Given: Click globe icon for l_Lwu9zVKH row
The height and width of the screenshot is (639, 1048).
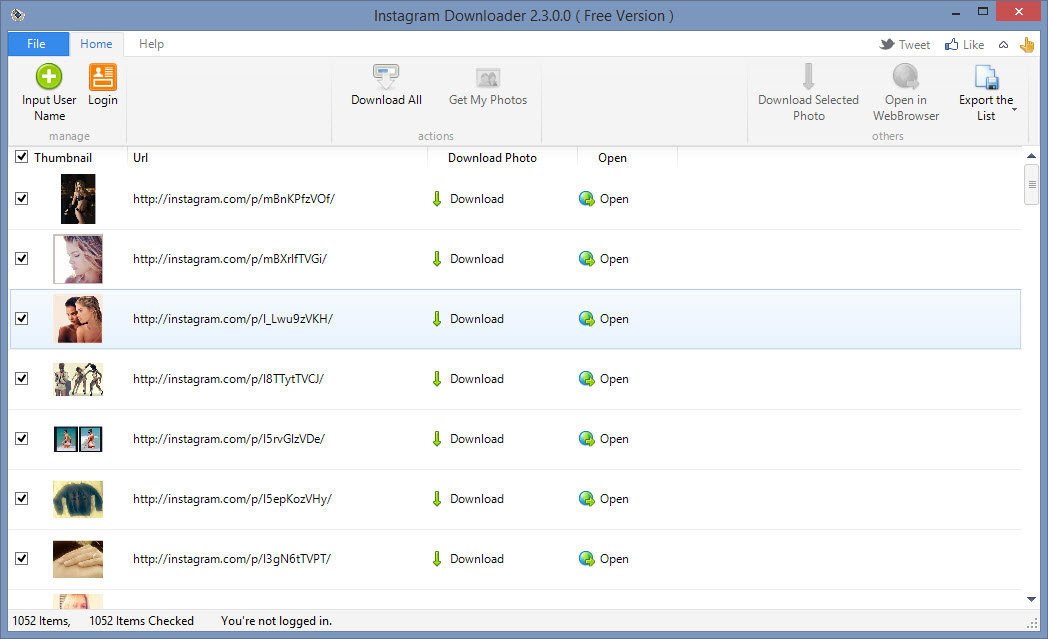Looking at the screenshot, I should pyautogui.click(x=586, y=319).
